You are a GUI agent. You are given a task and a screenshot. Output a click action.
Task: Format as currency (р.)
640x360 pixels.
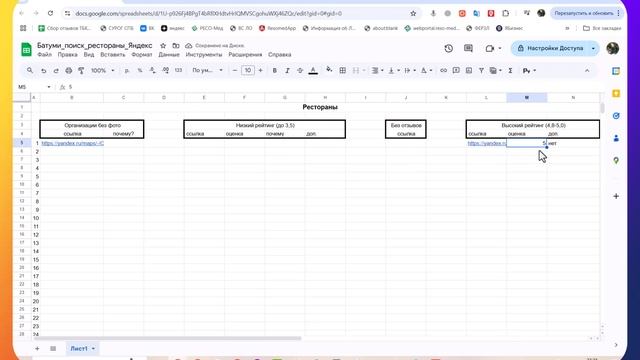pyautogui.click(x=127, y=71)
